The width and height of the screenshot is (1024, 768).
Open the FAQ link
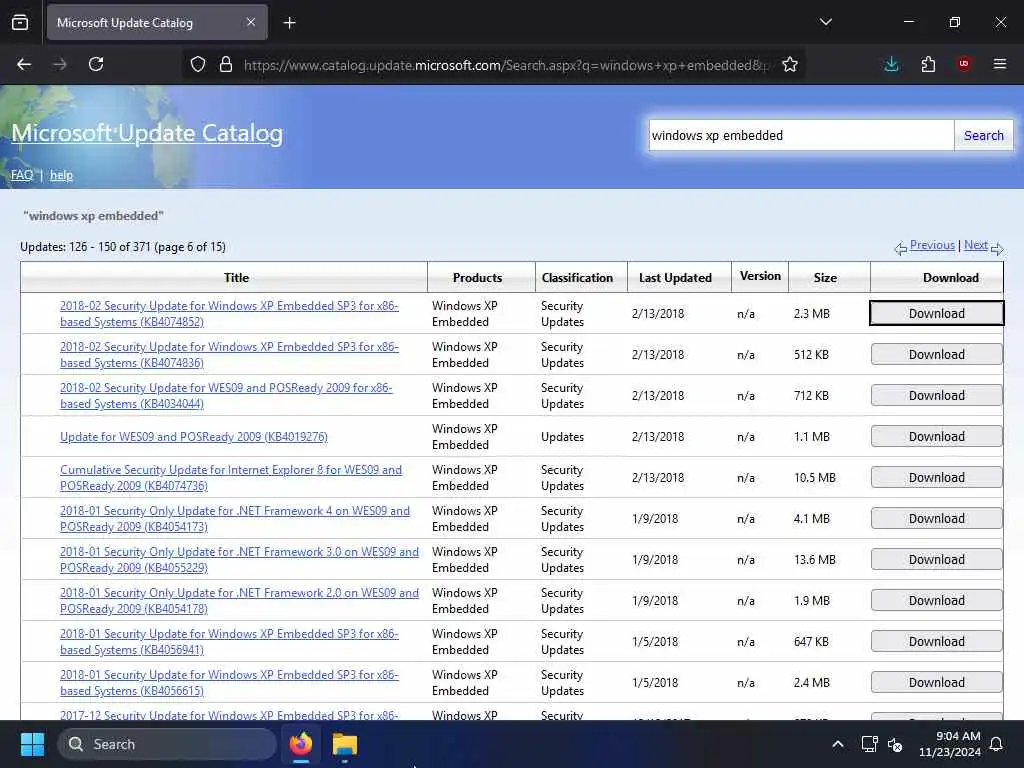[22, 175]
